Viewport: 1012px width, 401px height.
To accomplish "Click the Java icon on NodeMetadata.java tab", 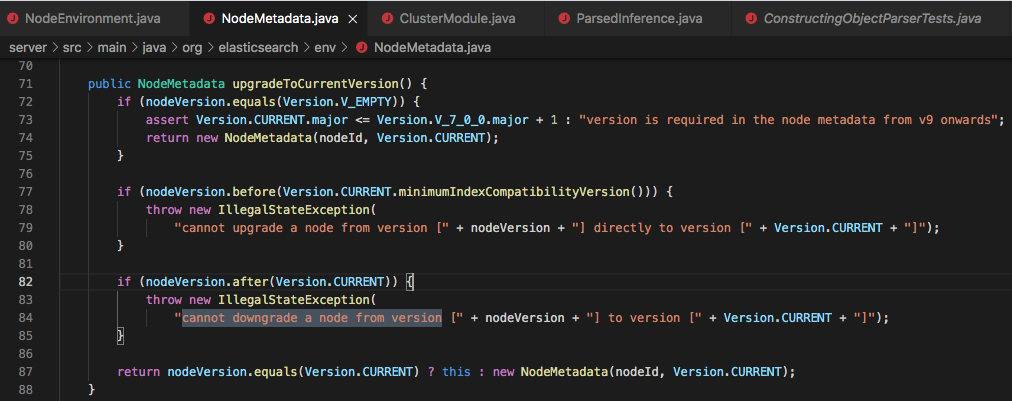I will pyautogui.click(x=208, y=19).
